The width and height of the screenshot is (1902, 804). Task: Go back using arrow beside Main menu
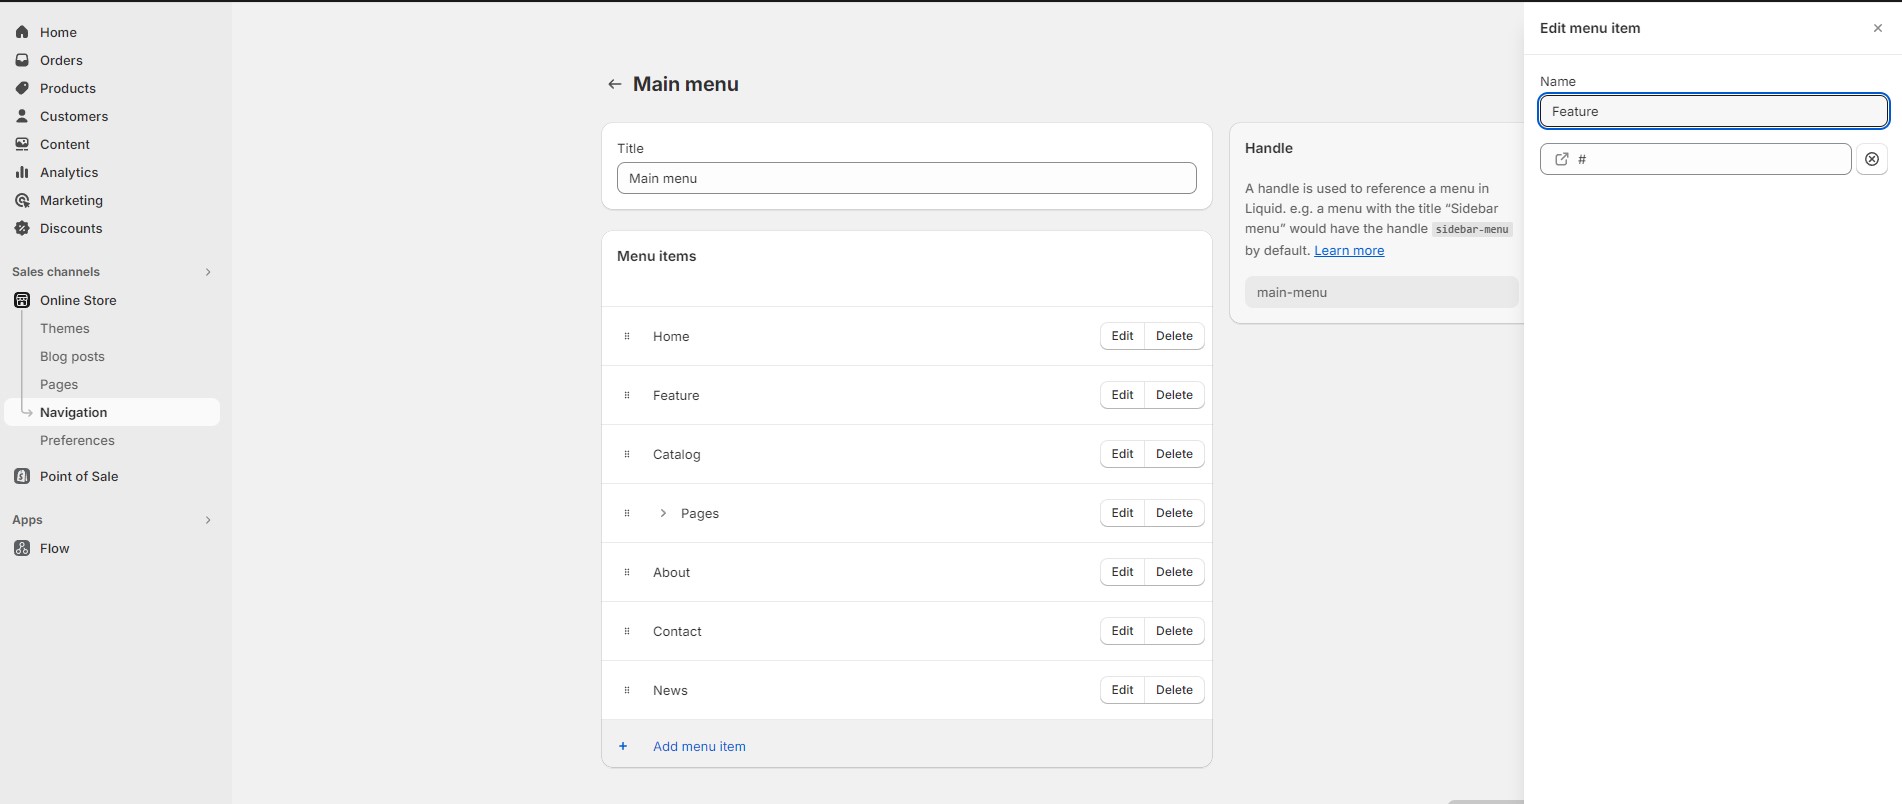615,84
